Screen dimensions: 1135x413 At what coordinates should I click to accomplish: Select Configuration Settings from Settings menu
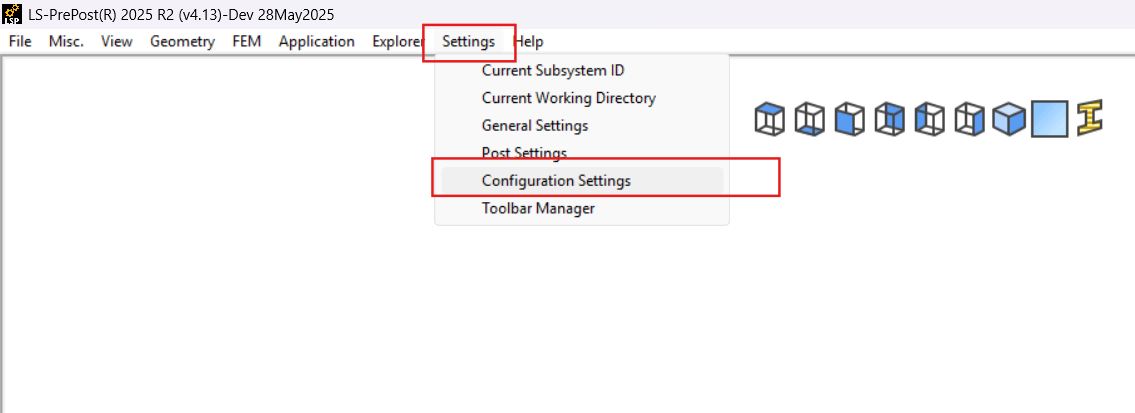pos(556,181)
